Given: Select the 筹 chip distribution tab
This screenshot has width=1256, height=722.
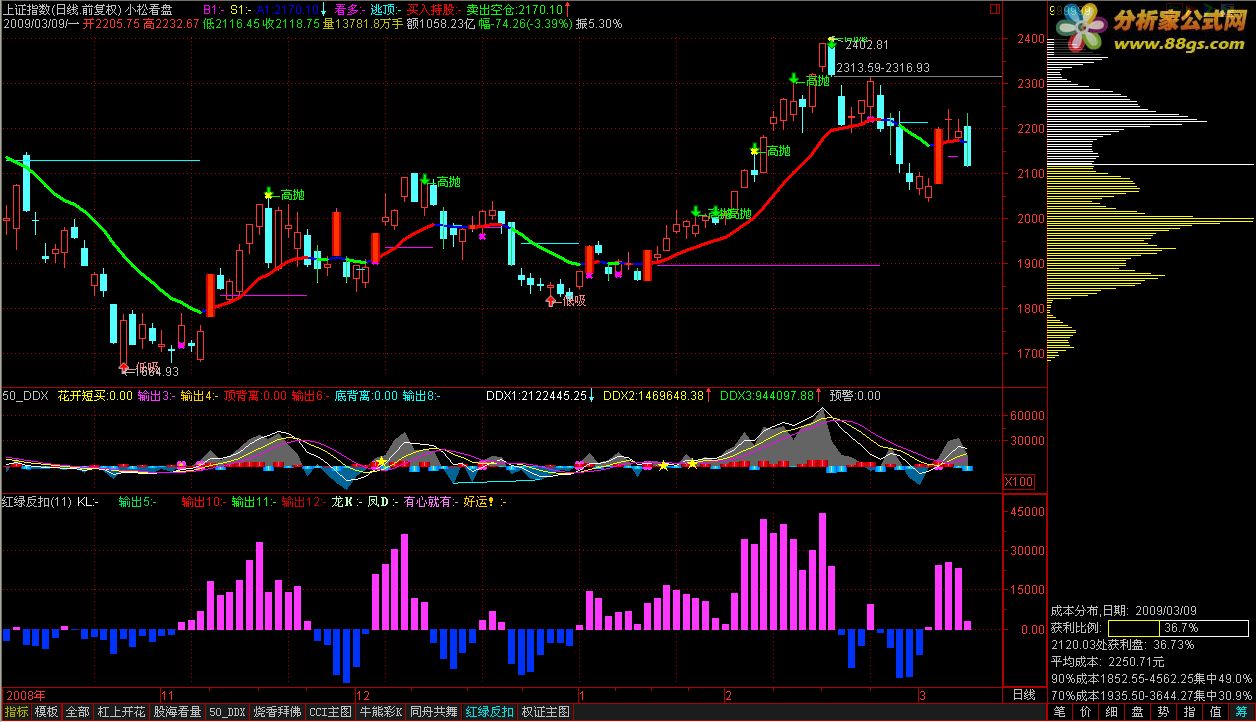Looking at the screenshot, I should tap(1240, 713).
